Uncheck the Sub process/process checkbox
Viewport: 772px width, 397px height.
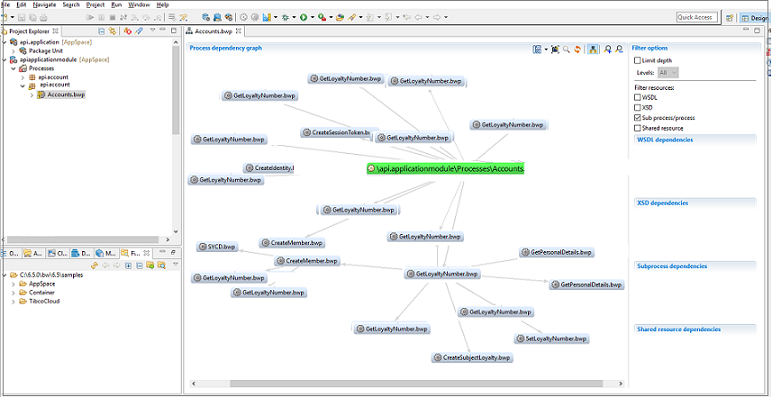[638, 118]
